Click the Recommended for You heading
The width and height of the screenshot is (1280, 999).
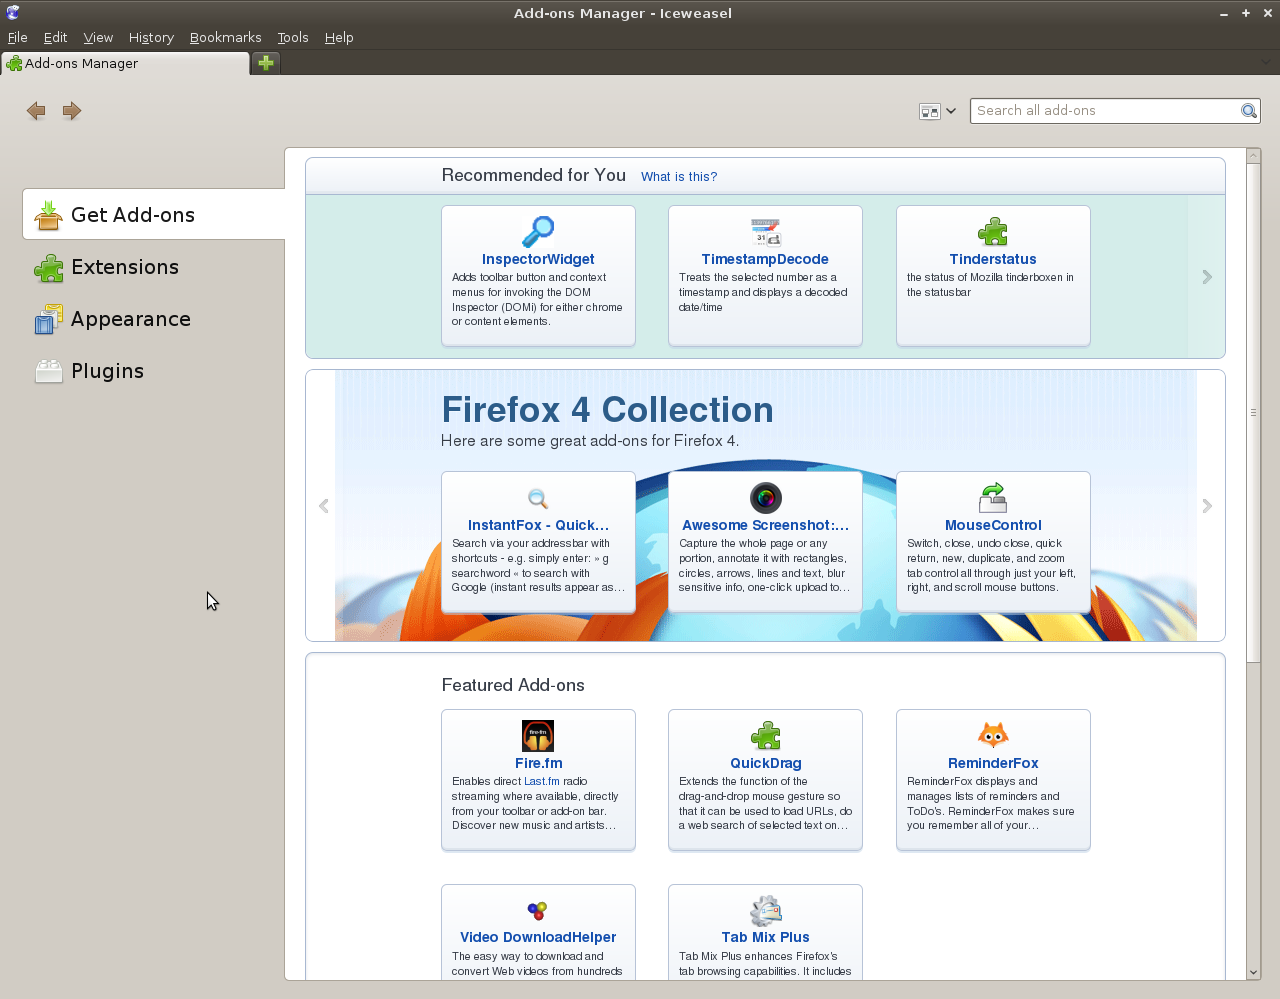(x=533, y=175)
